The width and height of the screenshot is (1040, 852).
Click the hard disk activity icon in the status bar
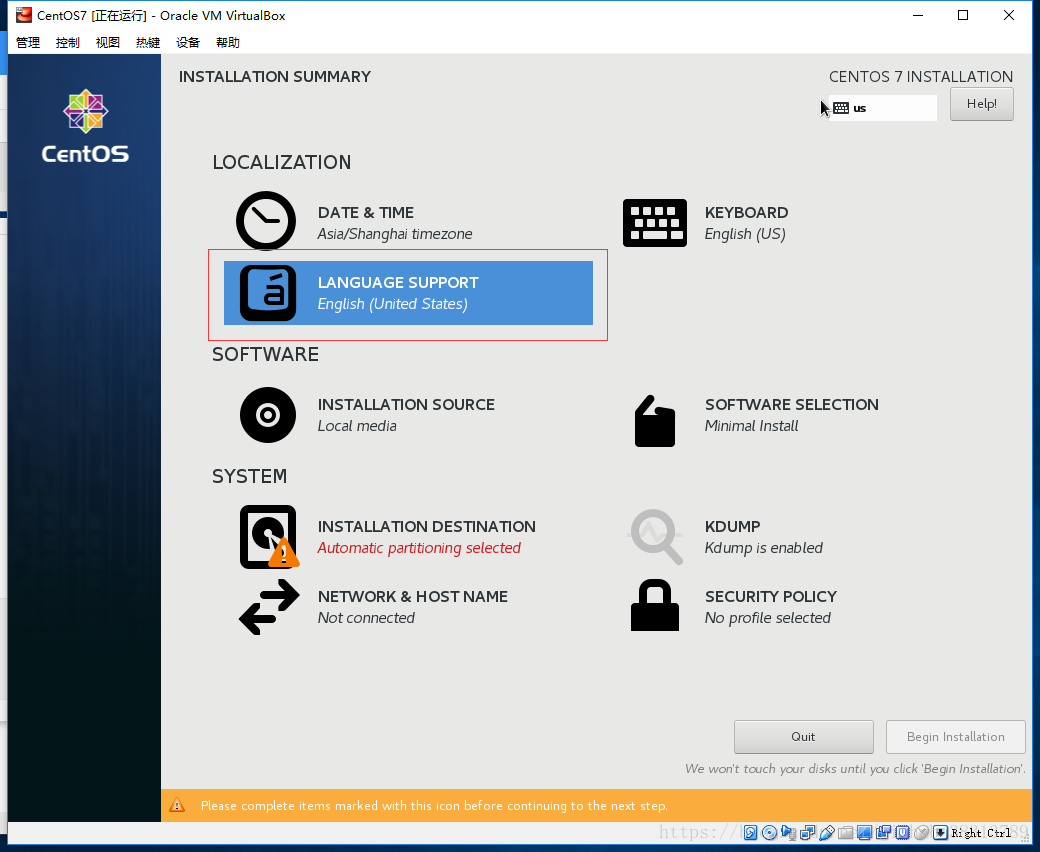pyautogui.click(x=750, y=833)
